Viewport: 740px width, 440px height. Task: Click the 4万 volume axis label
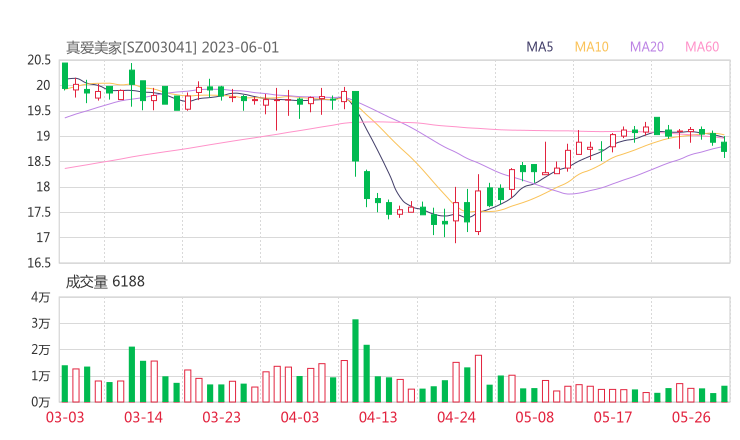click(x=41, y=297)
